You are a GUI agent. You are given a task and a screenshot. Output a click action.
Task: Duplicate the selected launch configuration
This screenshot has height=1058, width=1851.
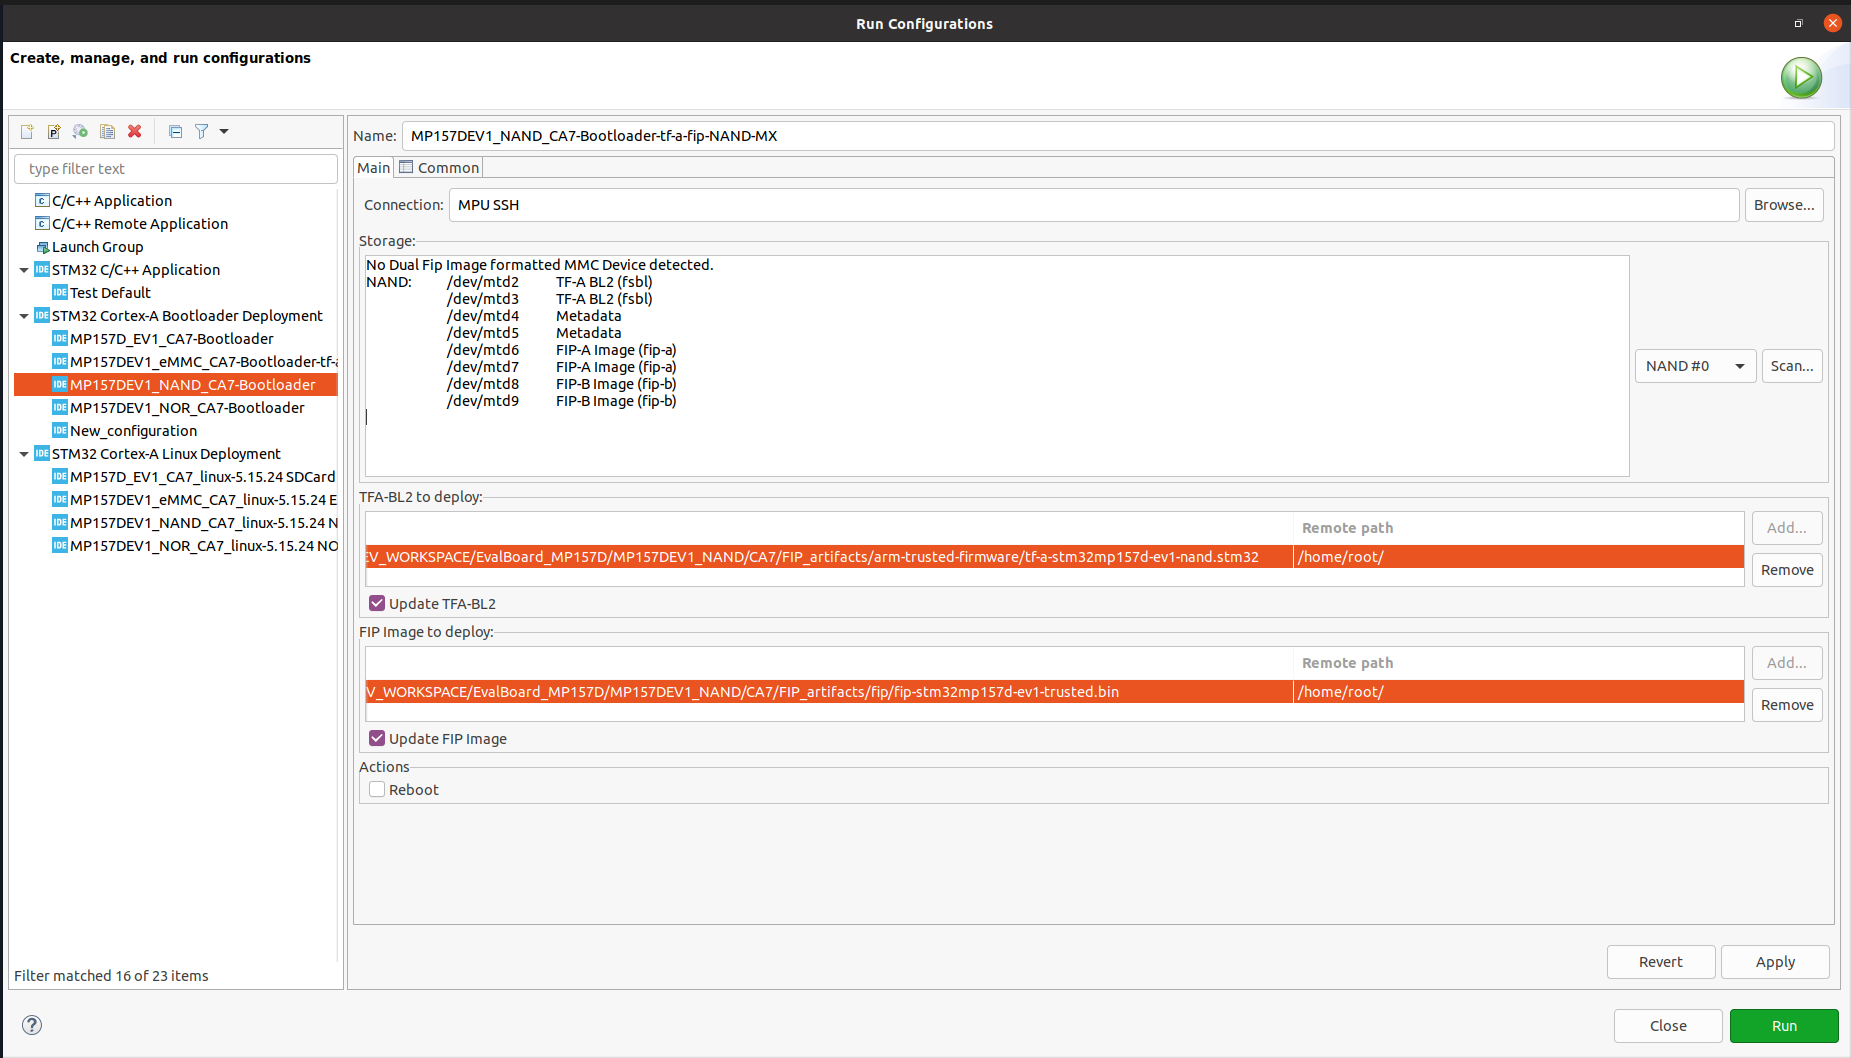click(x=108, y=131)
